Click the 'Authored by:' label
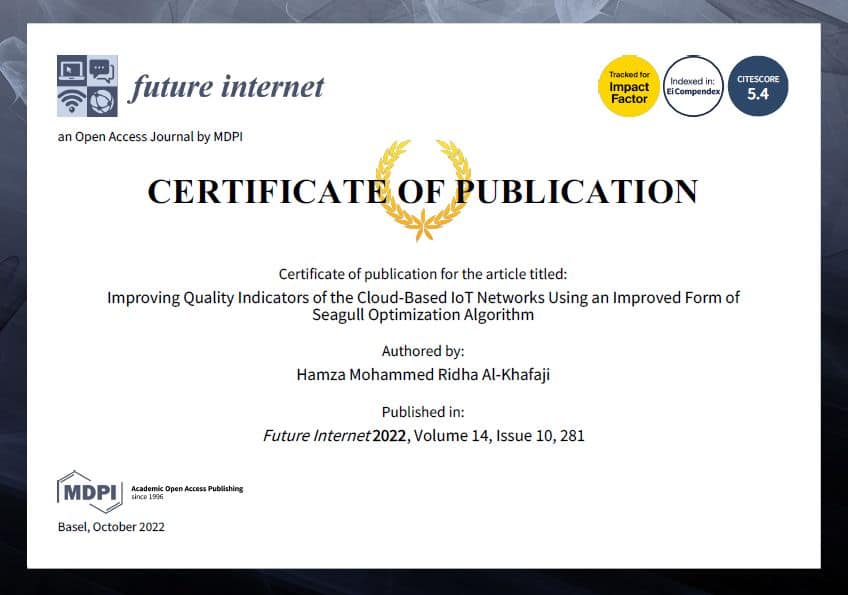This screenshot has width=848, height=595. [423, 351]
